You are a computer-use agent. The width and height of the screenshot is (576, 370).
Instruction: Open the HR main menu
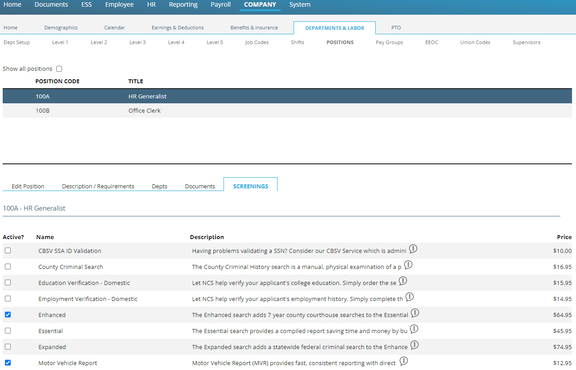point(151,5)
